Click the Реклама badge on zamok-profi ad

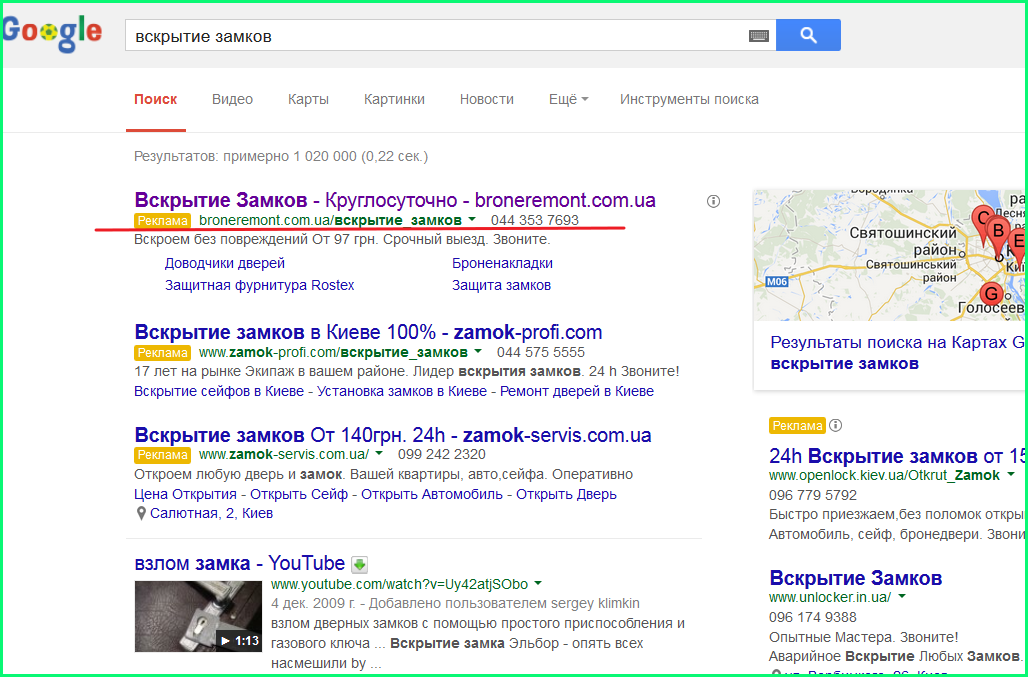[x=163, y=353]
